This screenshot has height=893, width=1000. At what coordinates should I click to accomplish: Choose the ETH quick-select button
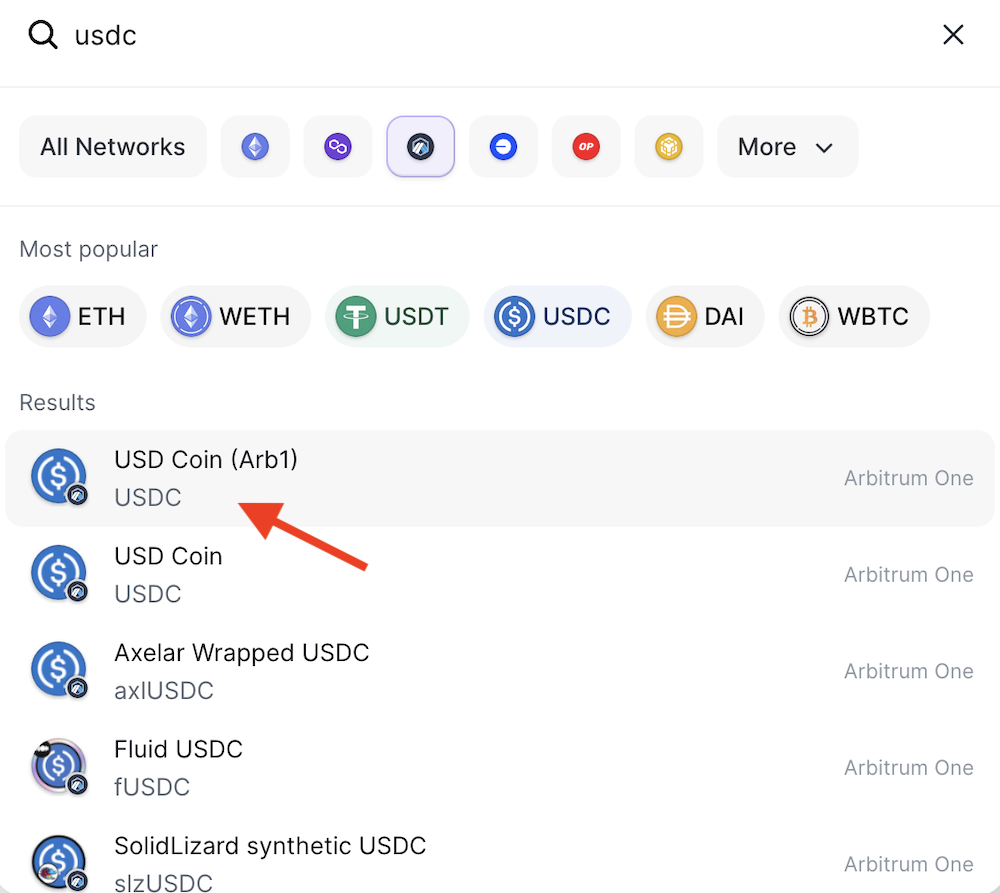tap(82, 316)
